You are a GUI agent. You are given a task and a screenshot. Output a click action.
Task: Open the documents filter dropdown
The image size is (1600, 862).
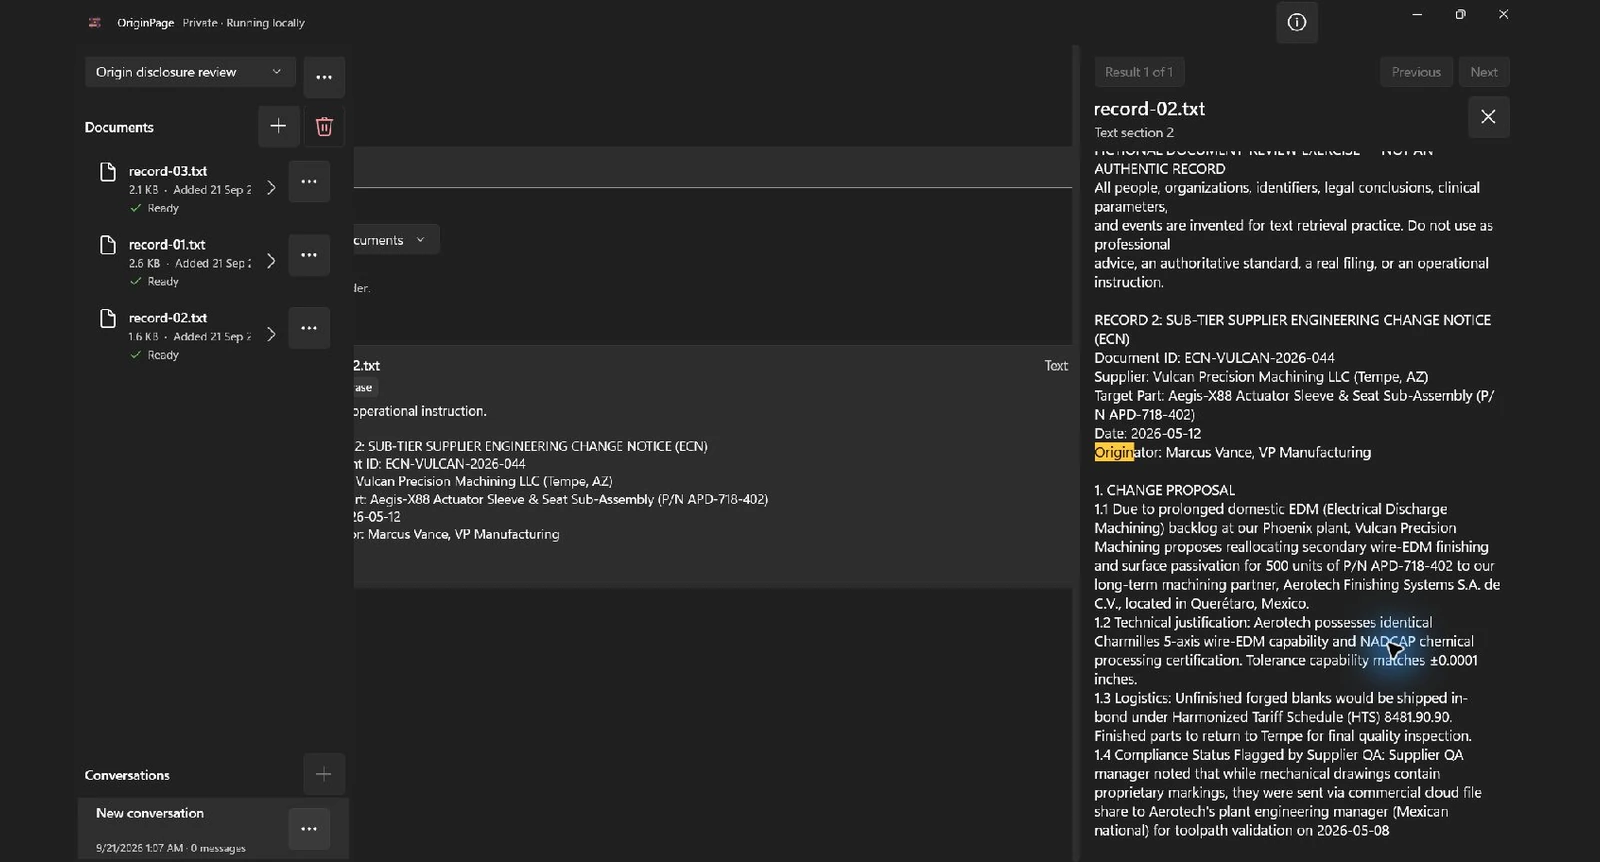coord(395,240)
